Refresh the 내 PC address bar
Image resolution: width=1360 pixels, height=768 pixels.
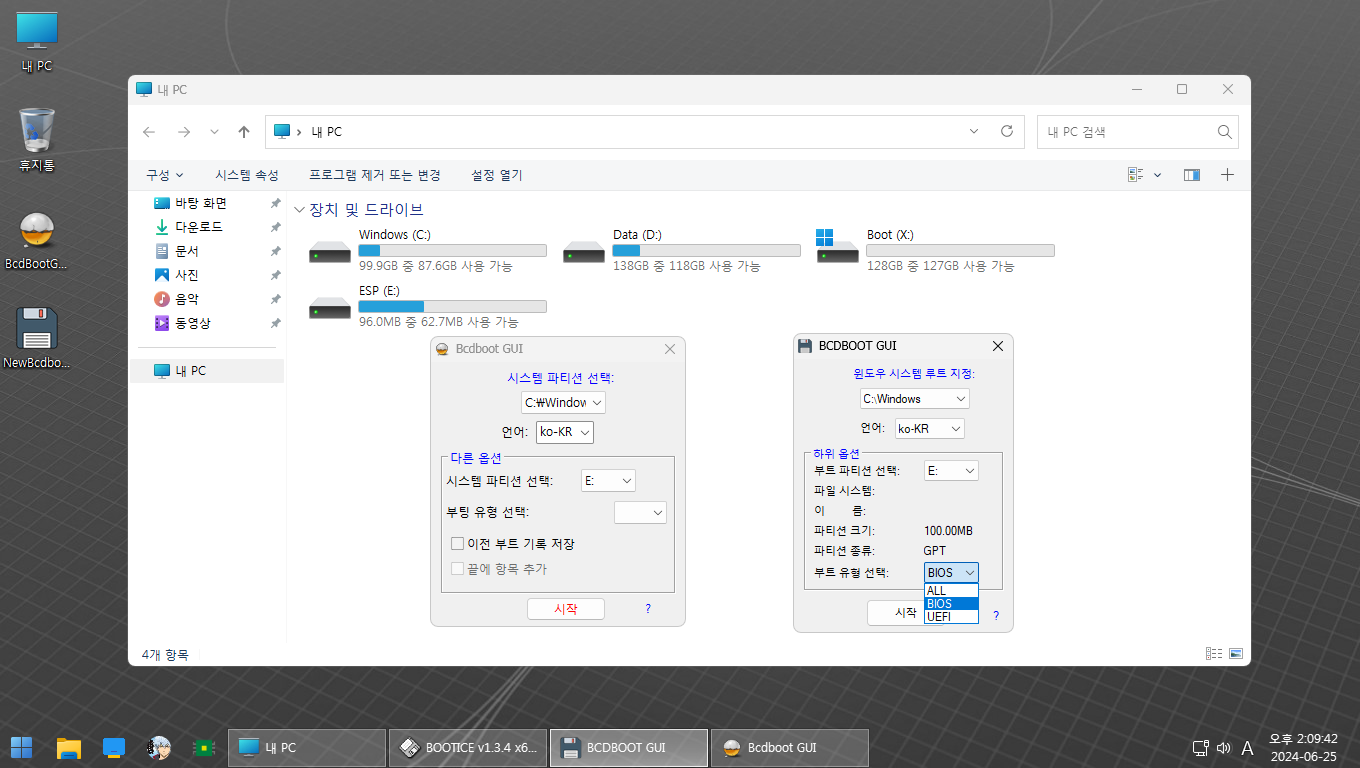(x=1007, y=131)
